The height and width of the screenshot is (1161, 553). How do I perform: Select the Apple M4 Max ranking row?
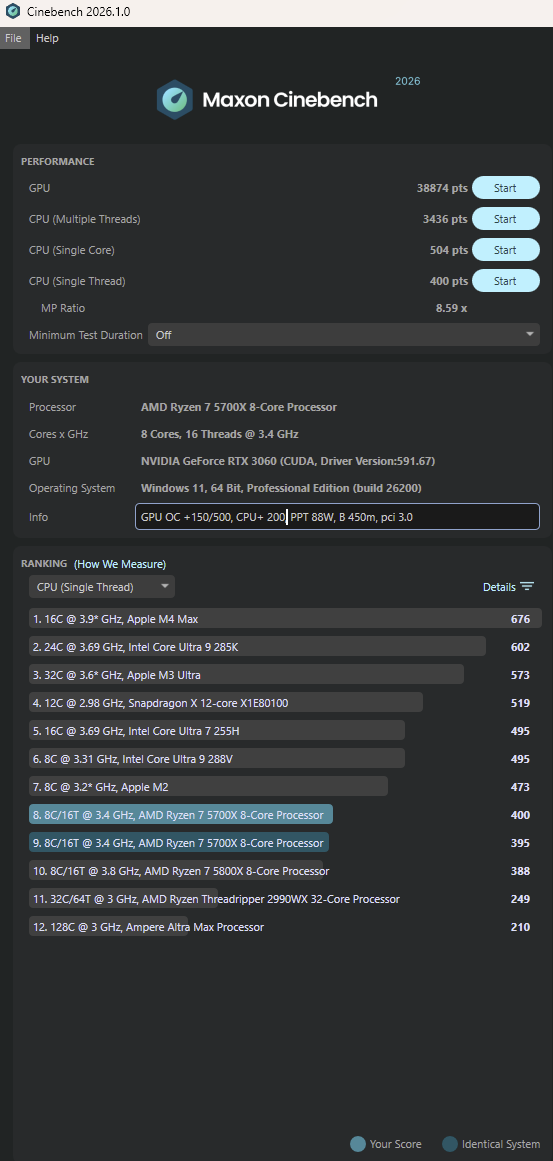(x=285, y=618)
